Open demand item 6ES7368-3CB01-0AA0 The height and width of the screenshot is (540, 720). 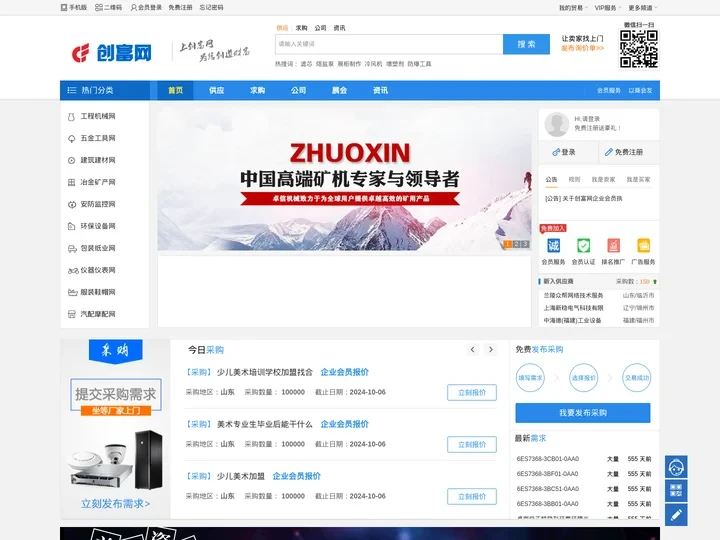point(548,459)
